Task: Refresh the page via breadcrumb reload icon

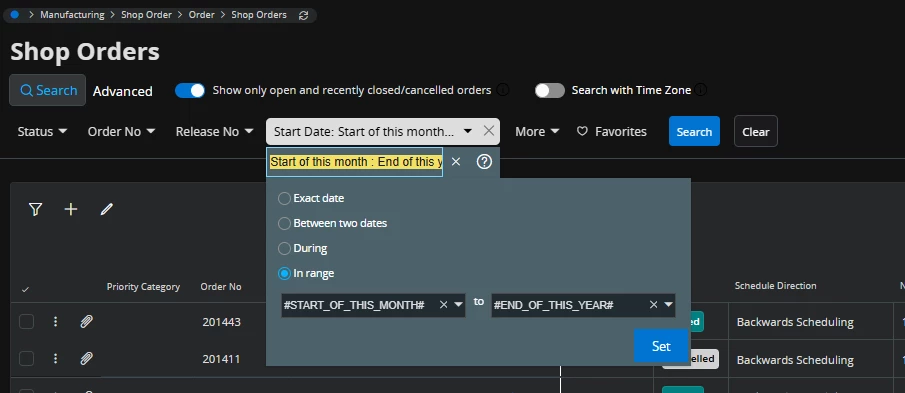Action: [303, 16]
